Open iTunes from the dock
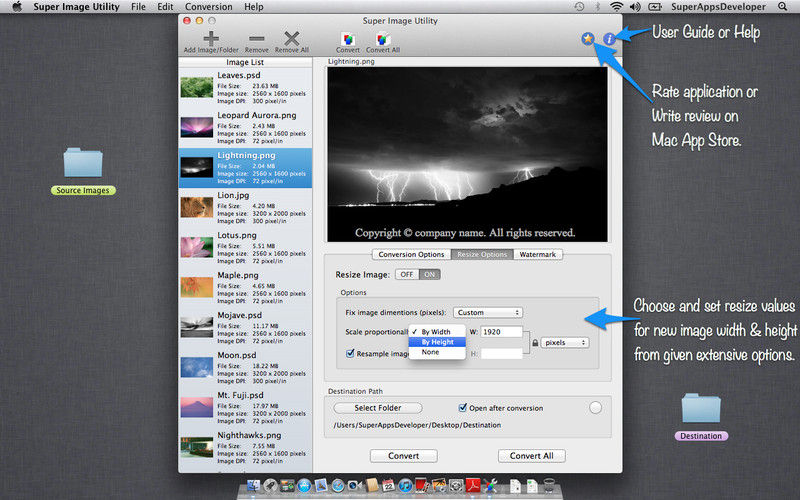The image size is (800, 500). tap(405, 485)
